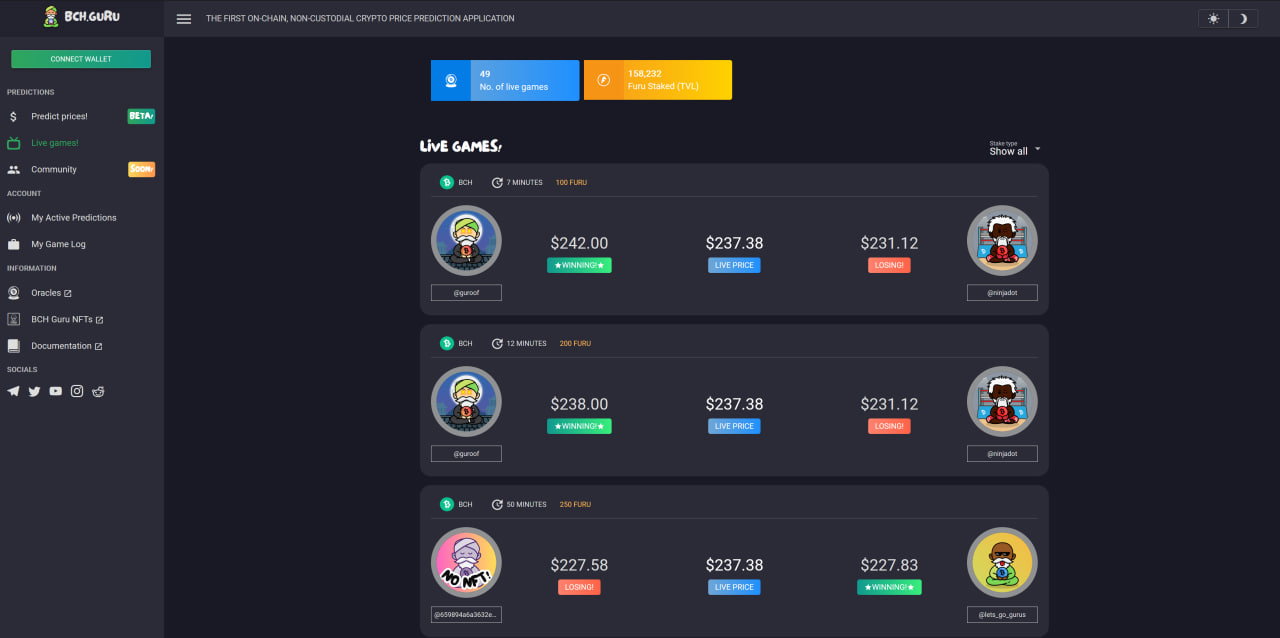1280x638 pixels.
Task: Open the Instagram social icon
Action: pos(77,391)
